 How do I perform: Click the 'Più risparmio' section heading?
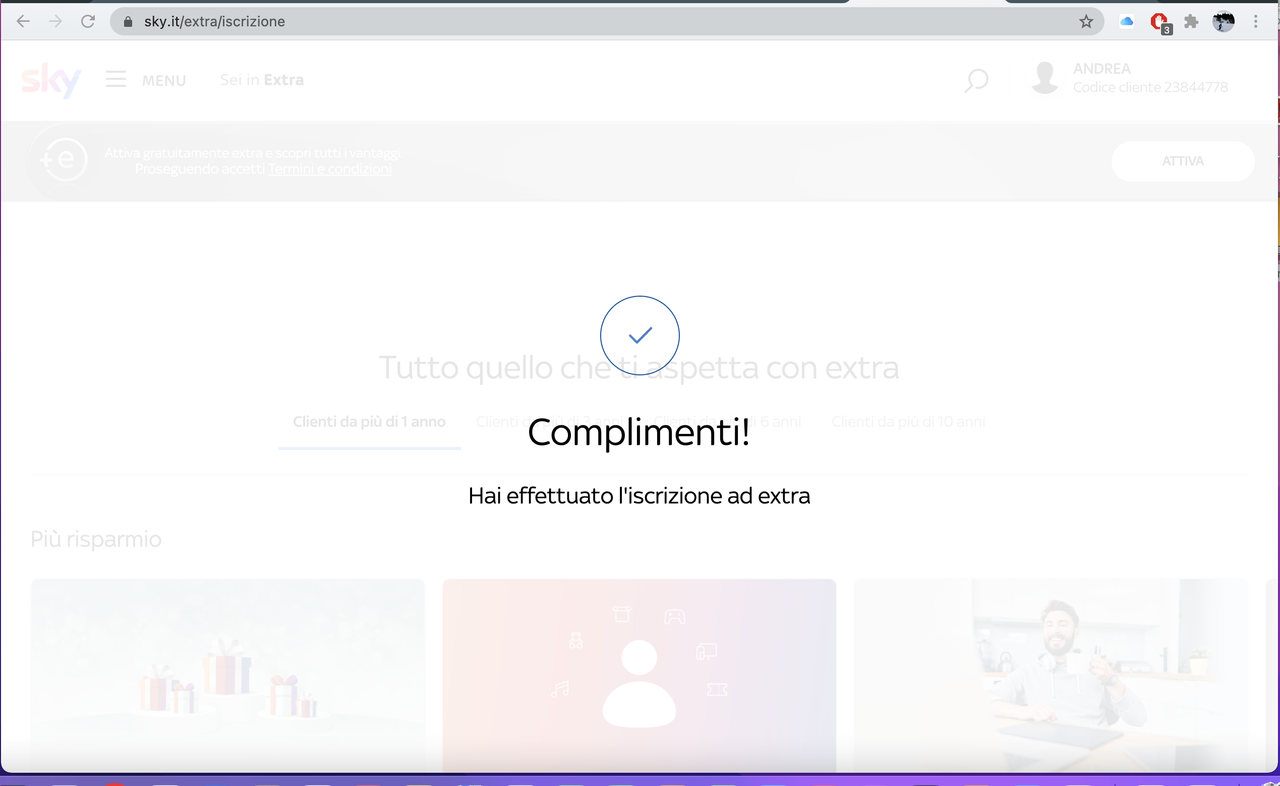click(x=96, y=540)
